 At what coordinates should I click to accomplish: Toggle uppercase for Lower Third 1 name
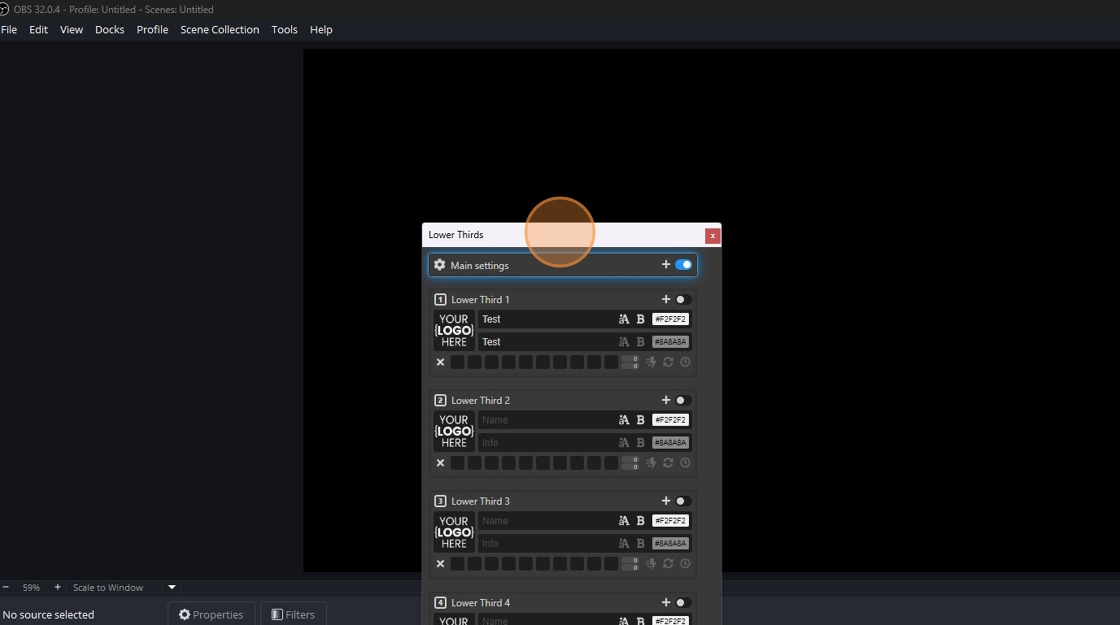click(624, 319)
